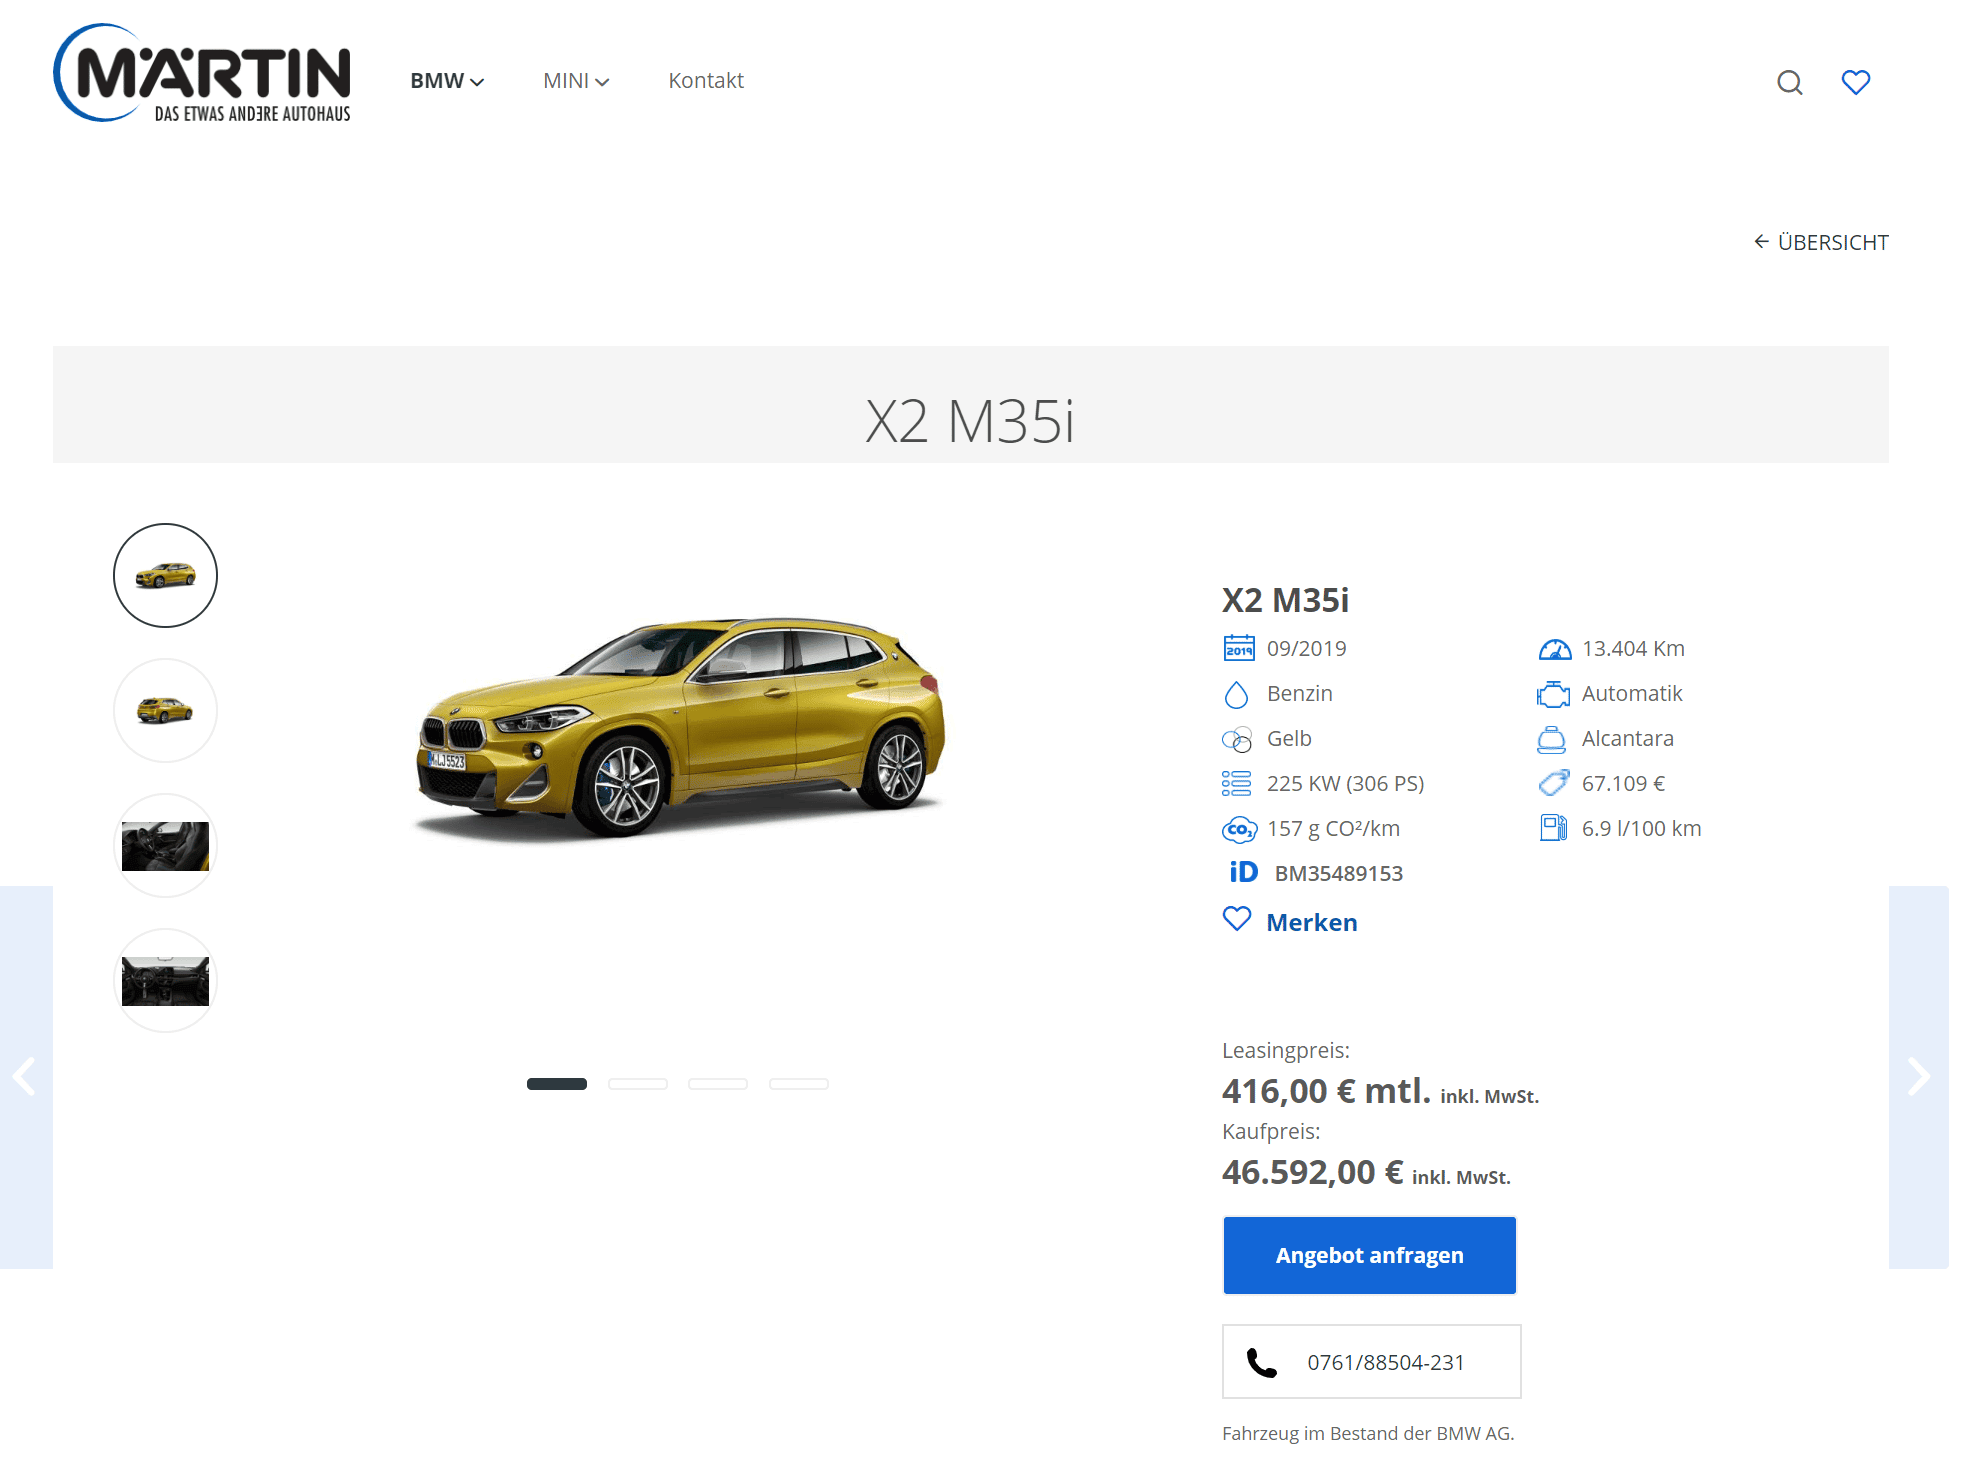Jump to fourth carousel slide indicator

pyautogui.click(x=799, y=1084)
